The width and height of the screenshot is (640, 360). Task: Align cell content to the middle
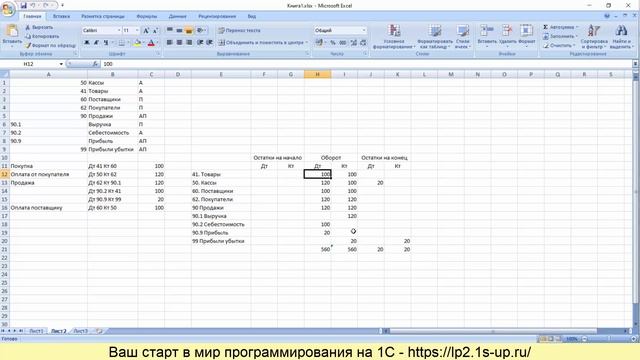pos(179,30)
